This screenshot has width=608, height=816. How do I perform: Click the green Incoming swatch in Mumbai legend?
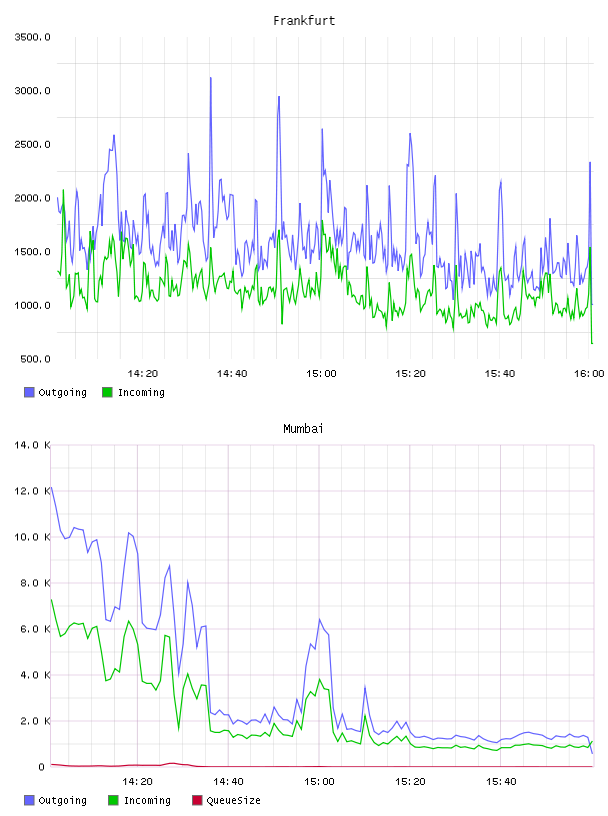[113, 800]
